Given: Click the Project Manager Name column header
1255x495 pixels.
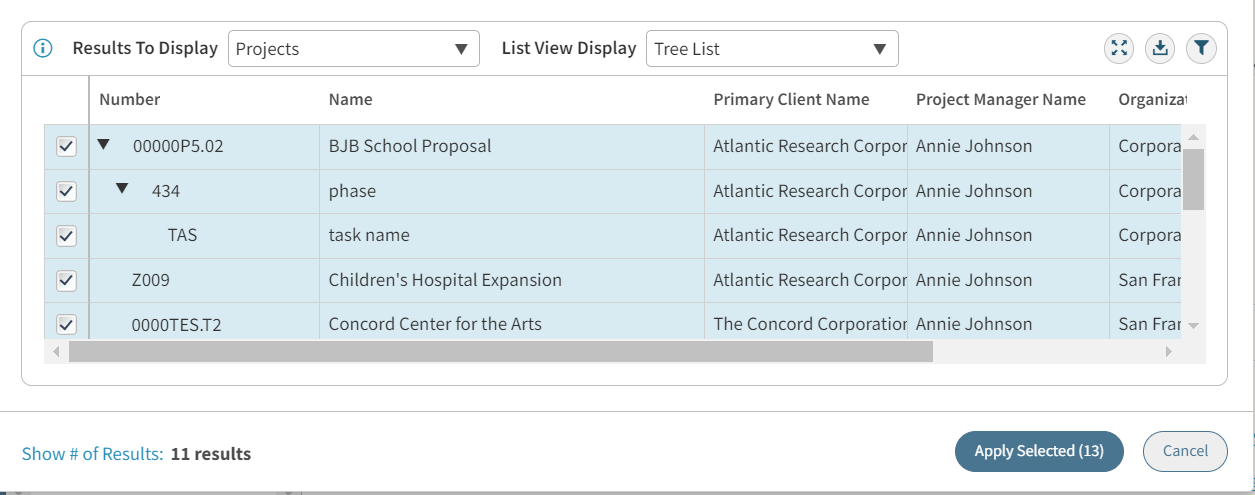Looking at the screenshot, I should pos(1000,99).
